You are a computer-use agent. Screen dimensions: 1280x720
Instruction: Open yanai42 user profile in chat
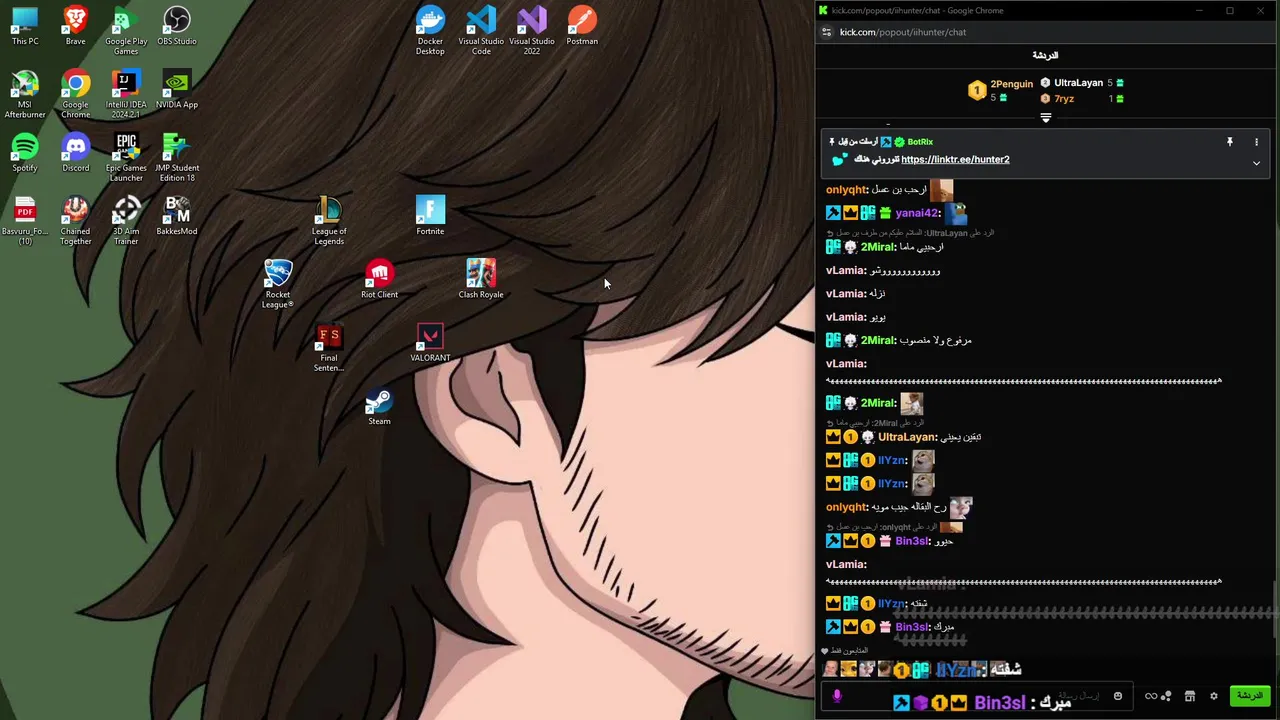918,213
